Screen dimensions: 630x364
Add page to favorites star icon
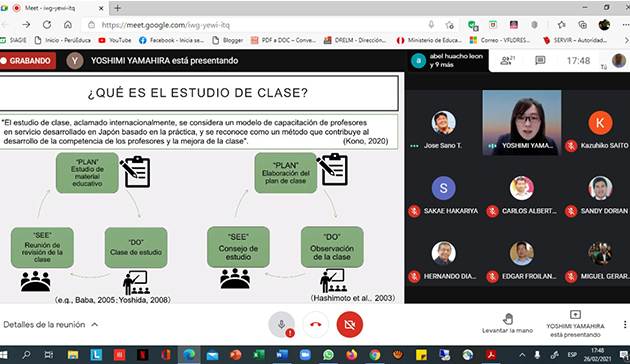point(450,25)
